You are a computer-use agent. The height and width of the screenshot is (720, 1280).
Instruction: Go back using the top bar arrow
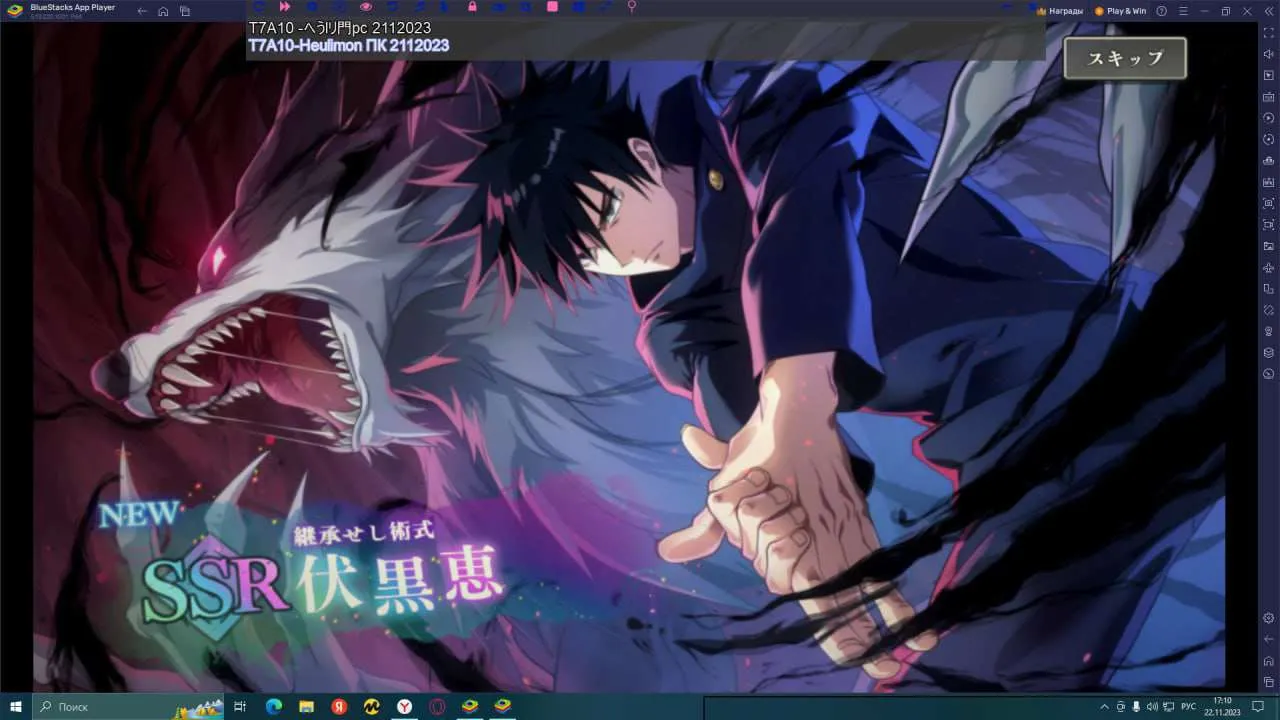click(x=142, y=11)
